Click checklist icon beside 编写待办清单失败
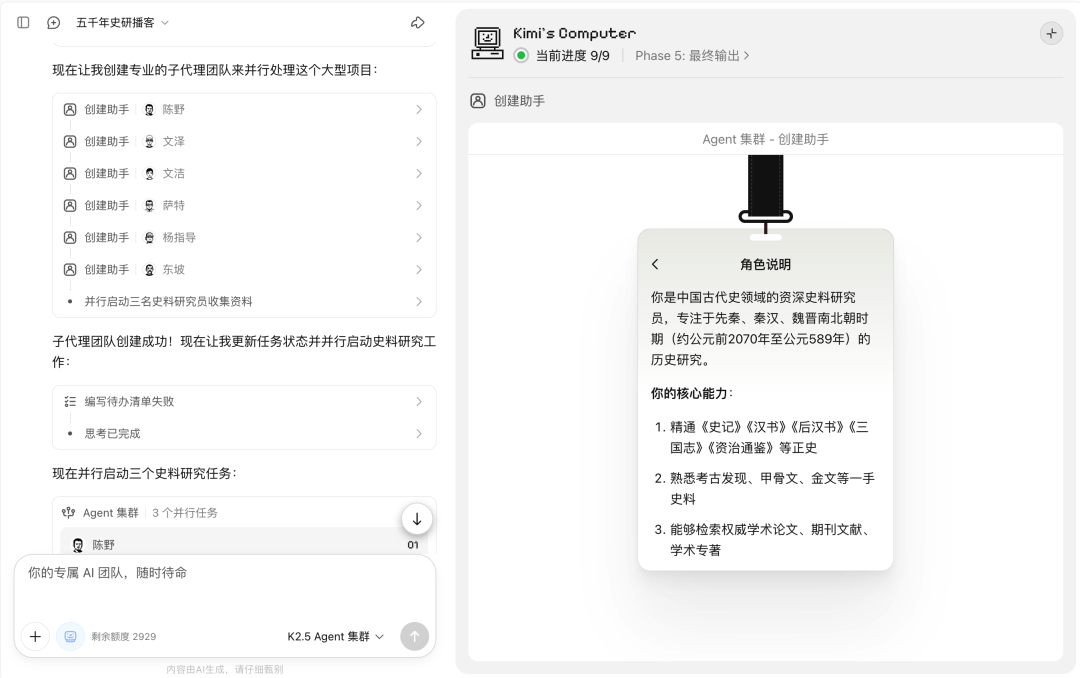This screenshot has width=1080, height=678. pos(70,402)
